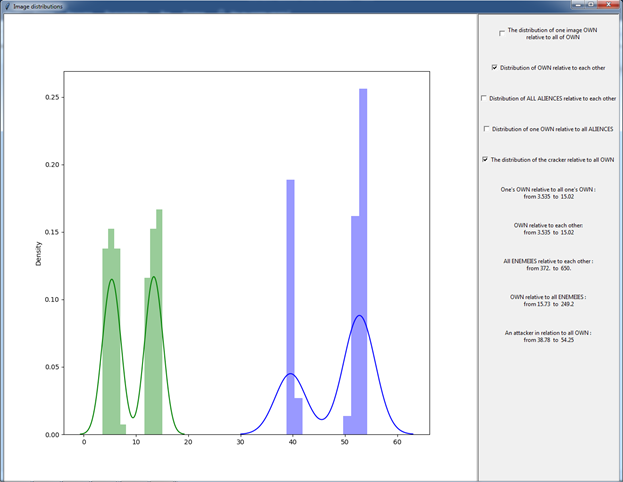Click the x-axis tick label 30

coord(240,442)
